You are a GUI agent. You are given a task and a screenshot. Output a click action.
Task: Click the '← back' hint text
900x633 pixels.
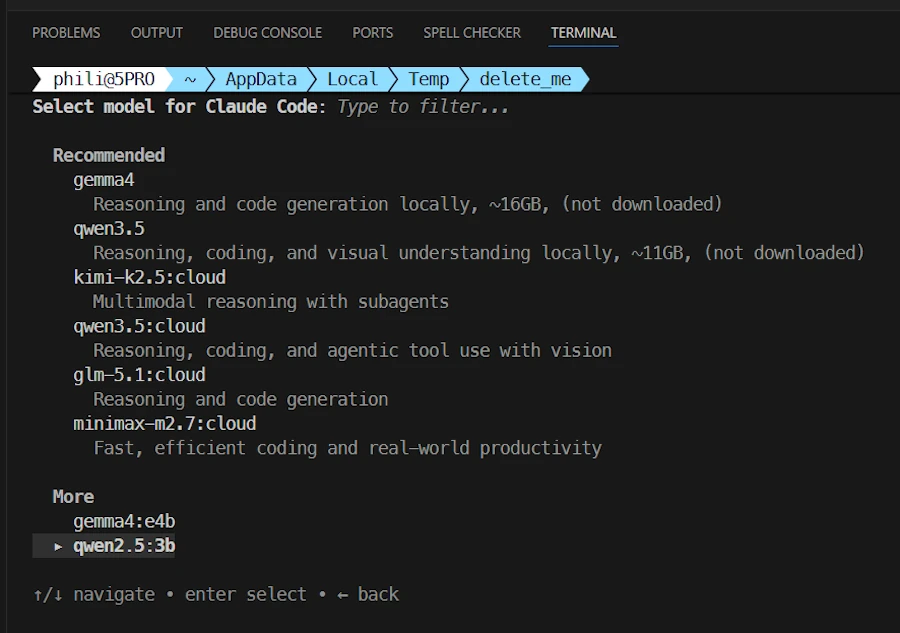pyautogui.click(x=368, y=595)
